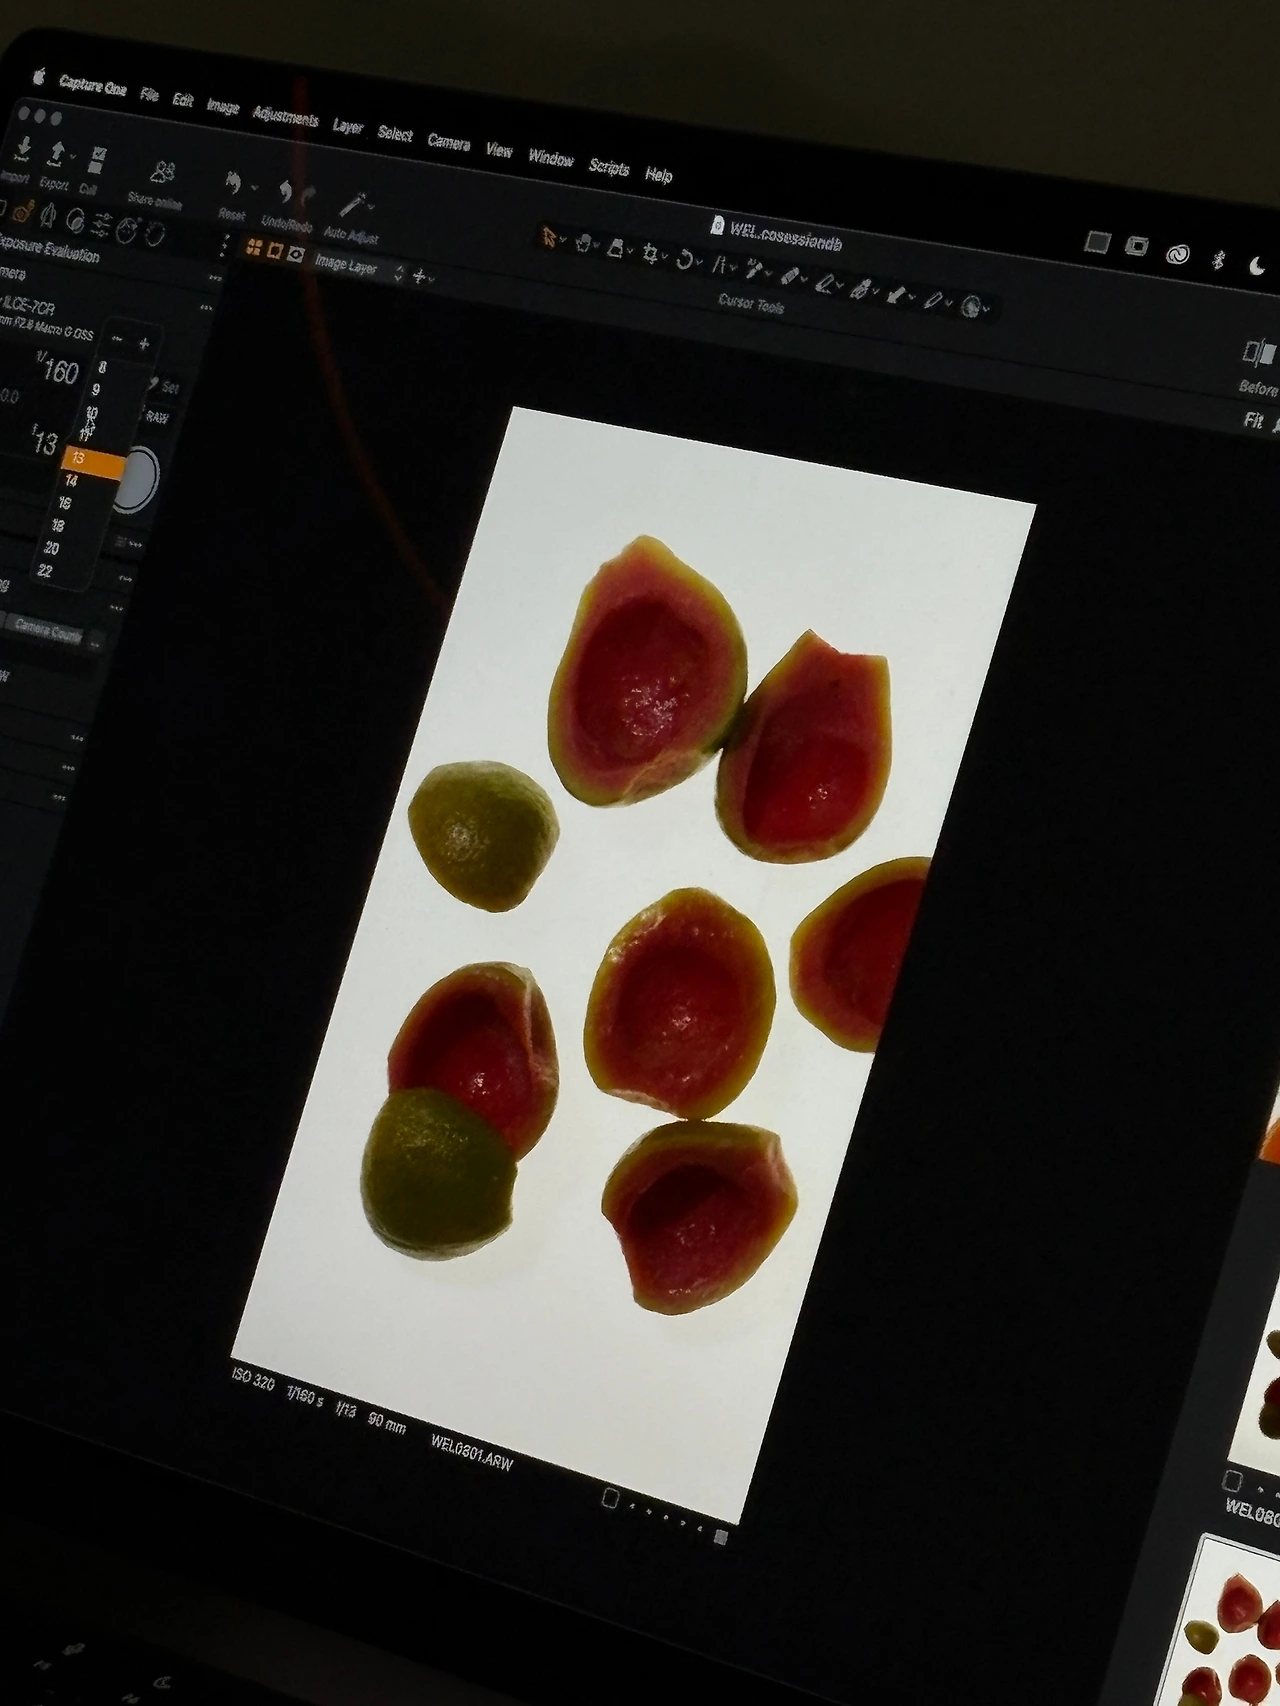Click the Bluetooth menu bar icon

click(x=1218, y=260)
